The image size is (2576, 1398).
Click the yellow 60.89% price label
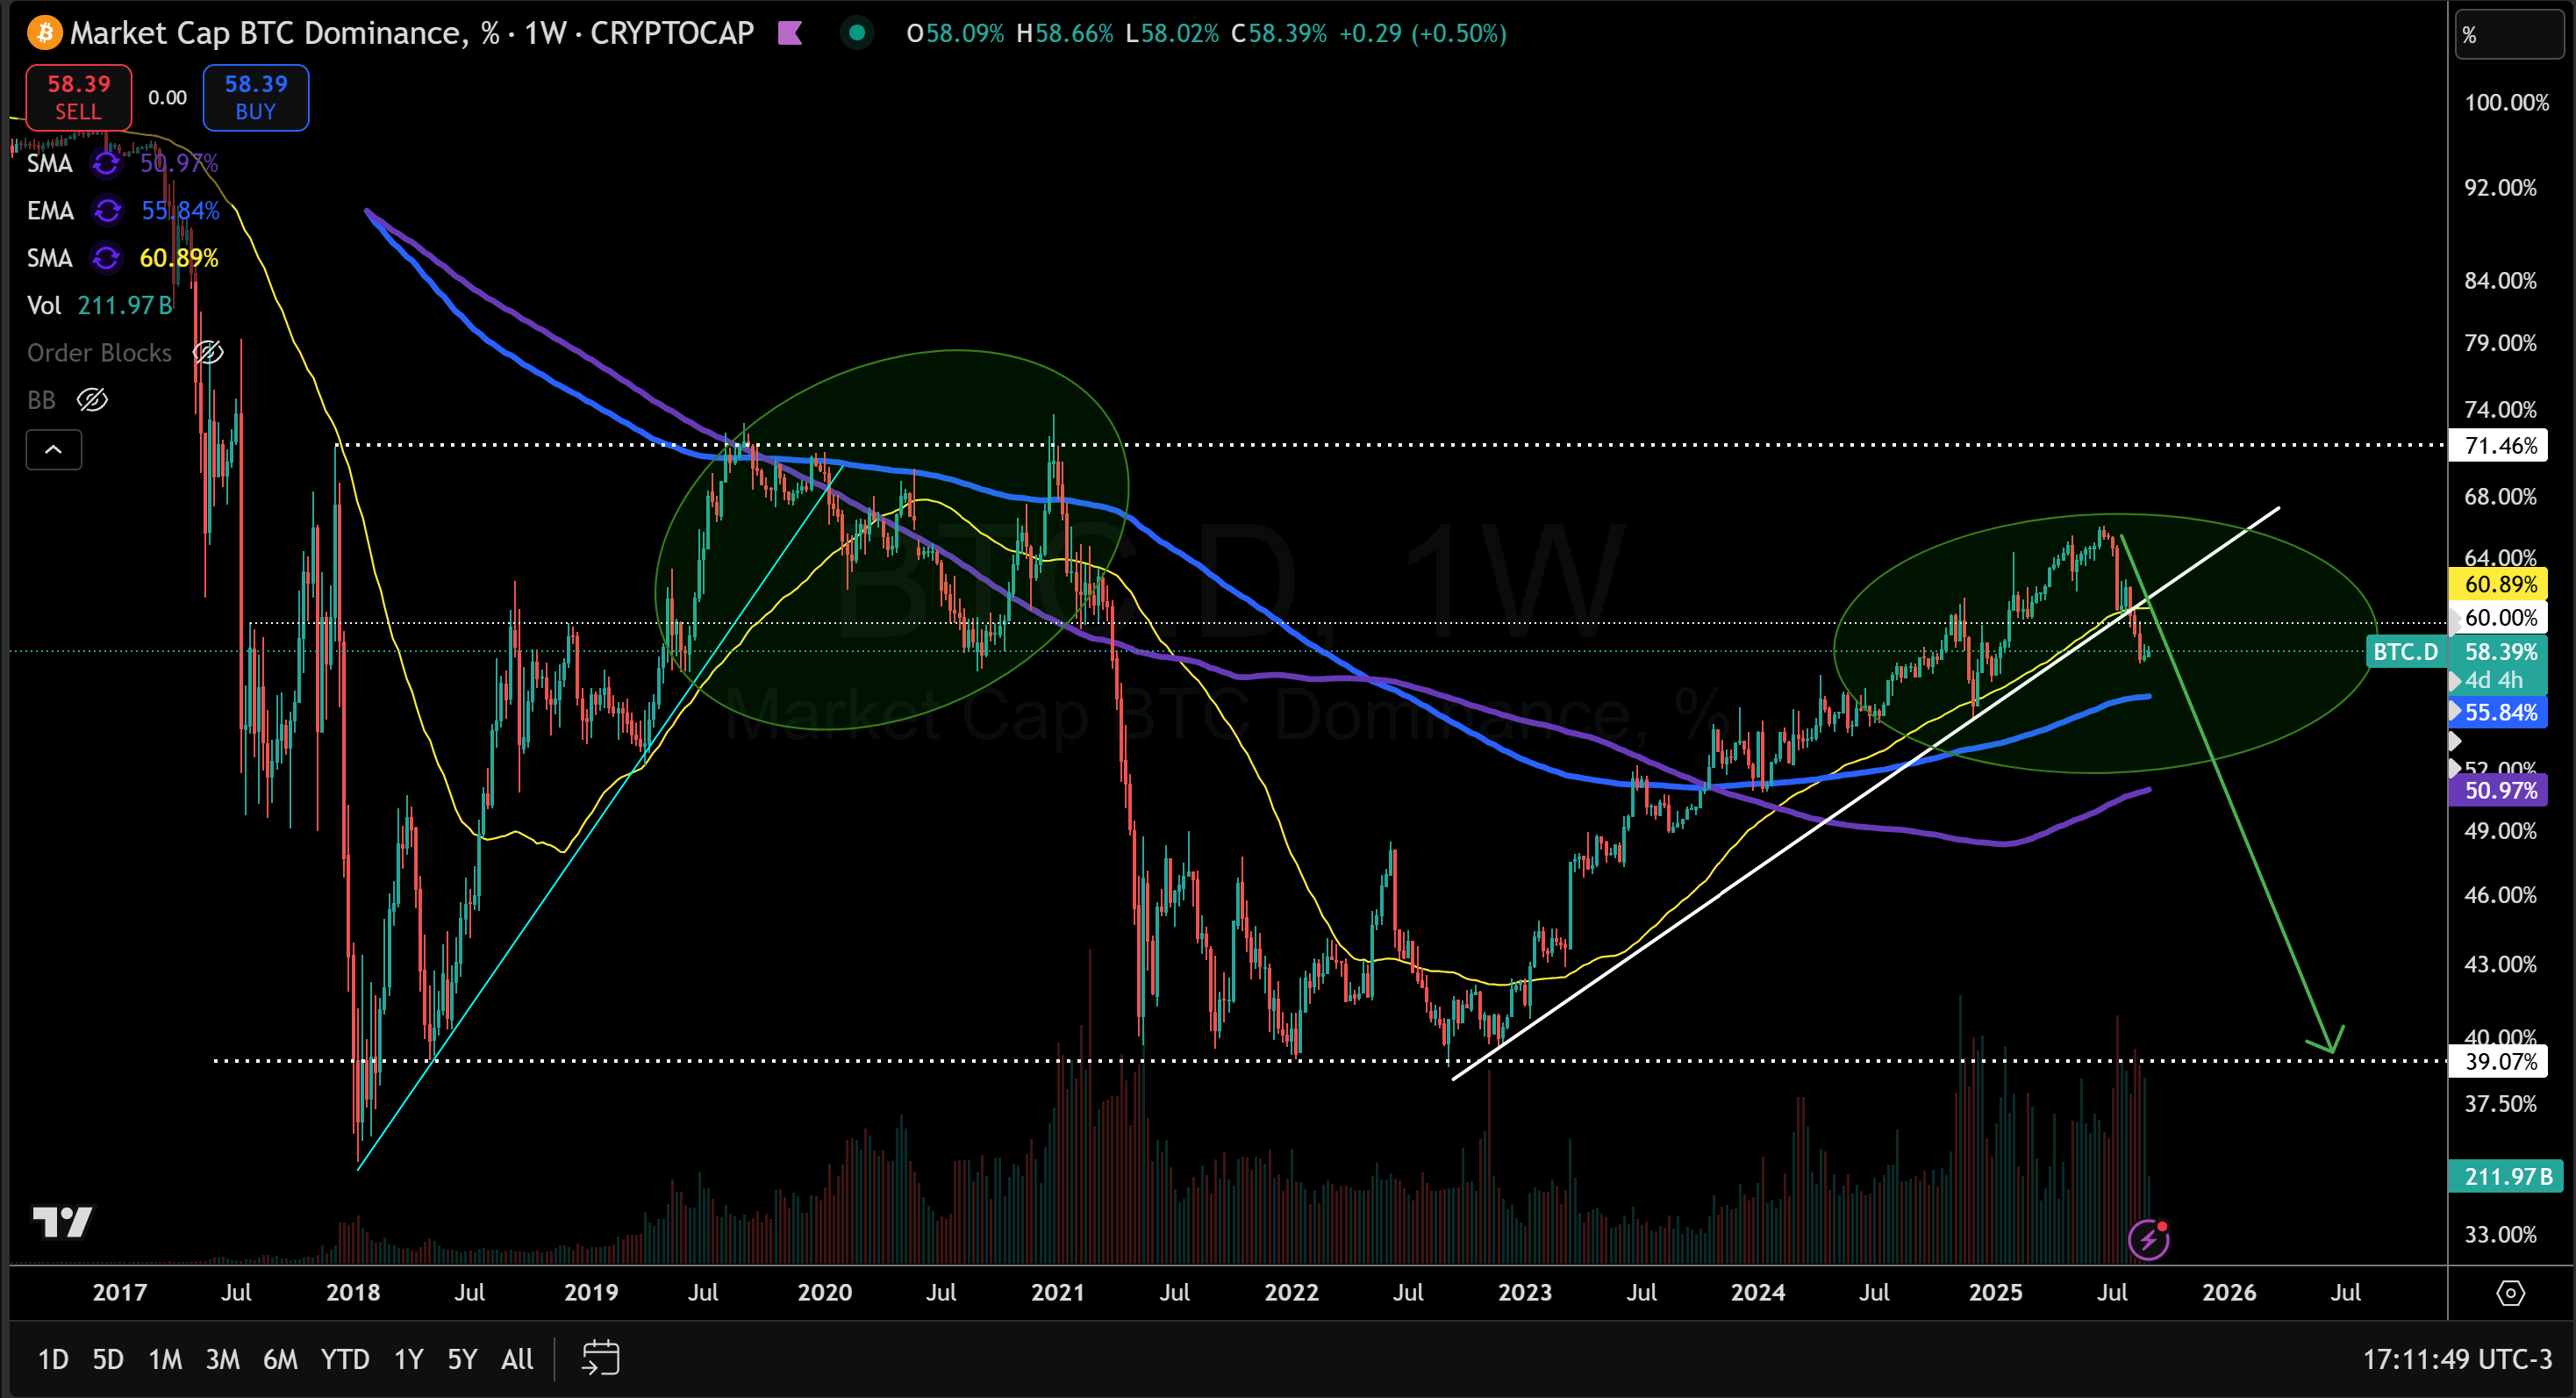click(x=2500, y=584)
